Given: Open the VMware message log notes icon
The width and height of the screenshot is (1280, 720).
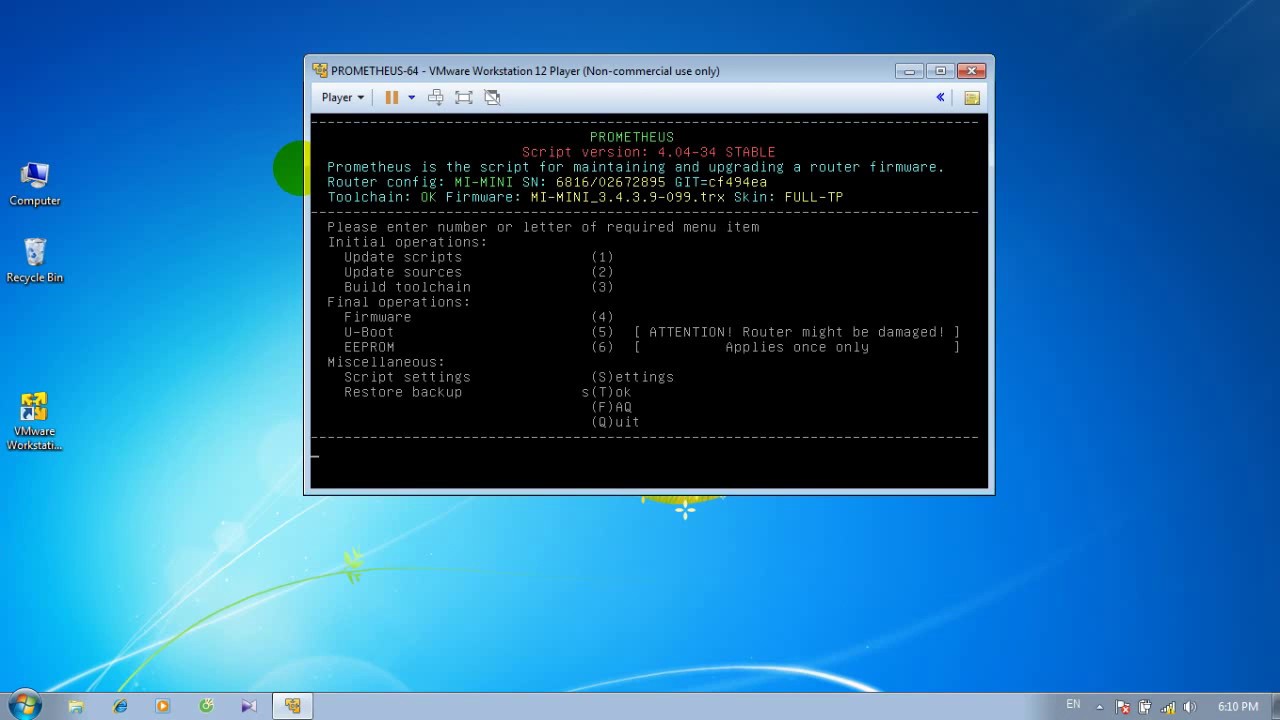Looking at the screenshot, I should [972, 97].
